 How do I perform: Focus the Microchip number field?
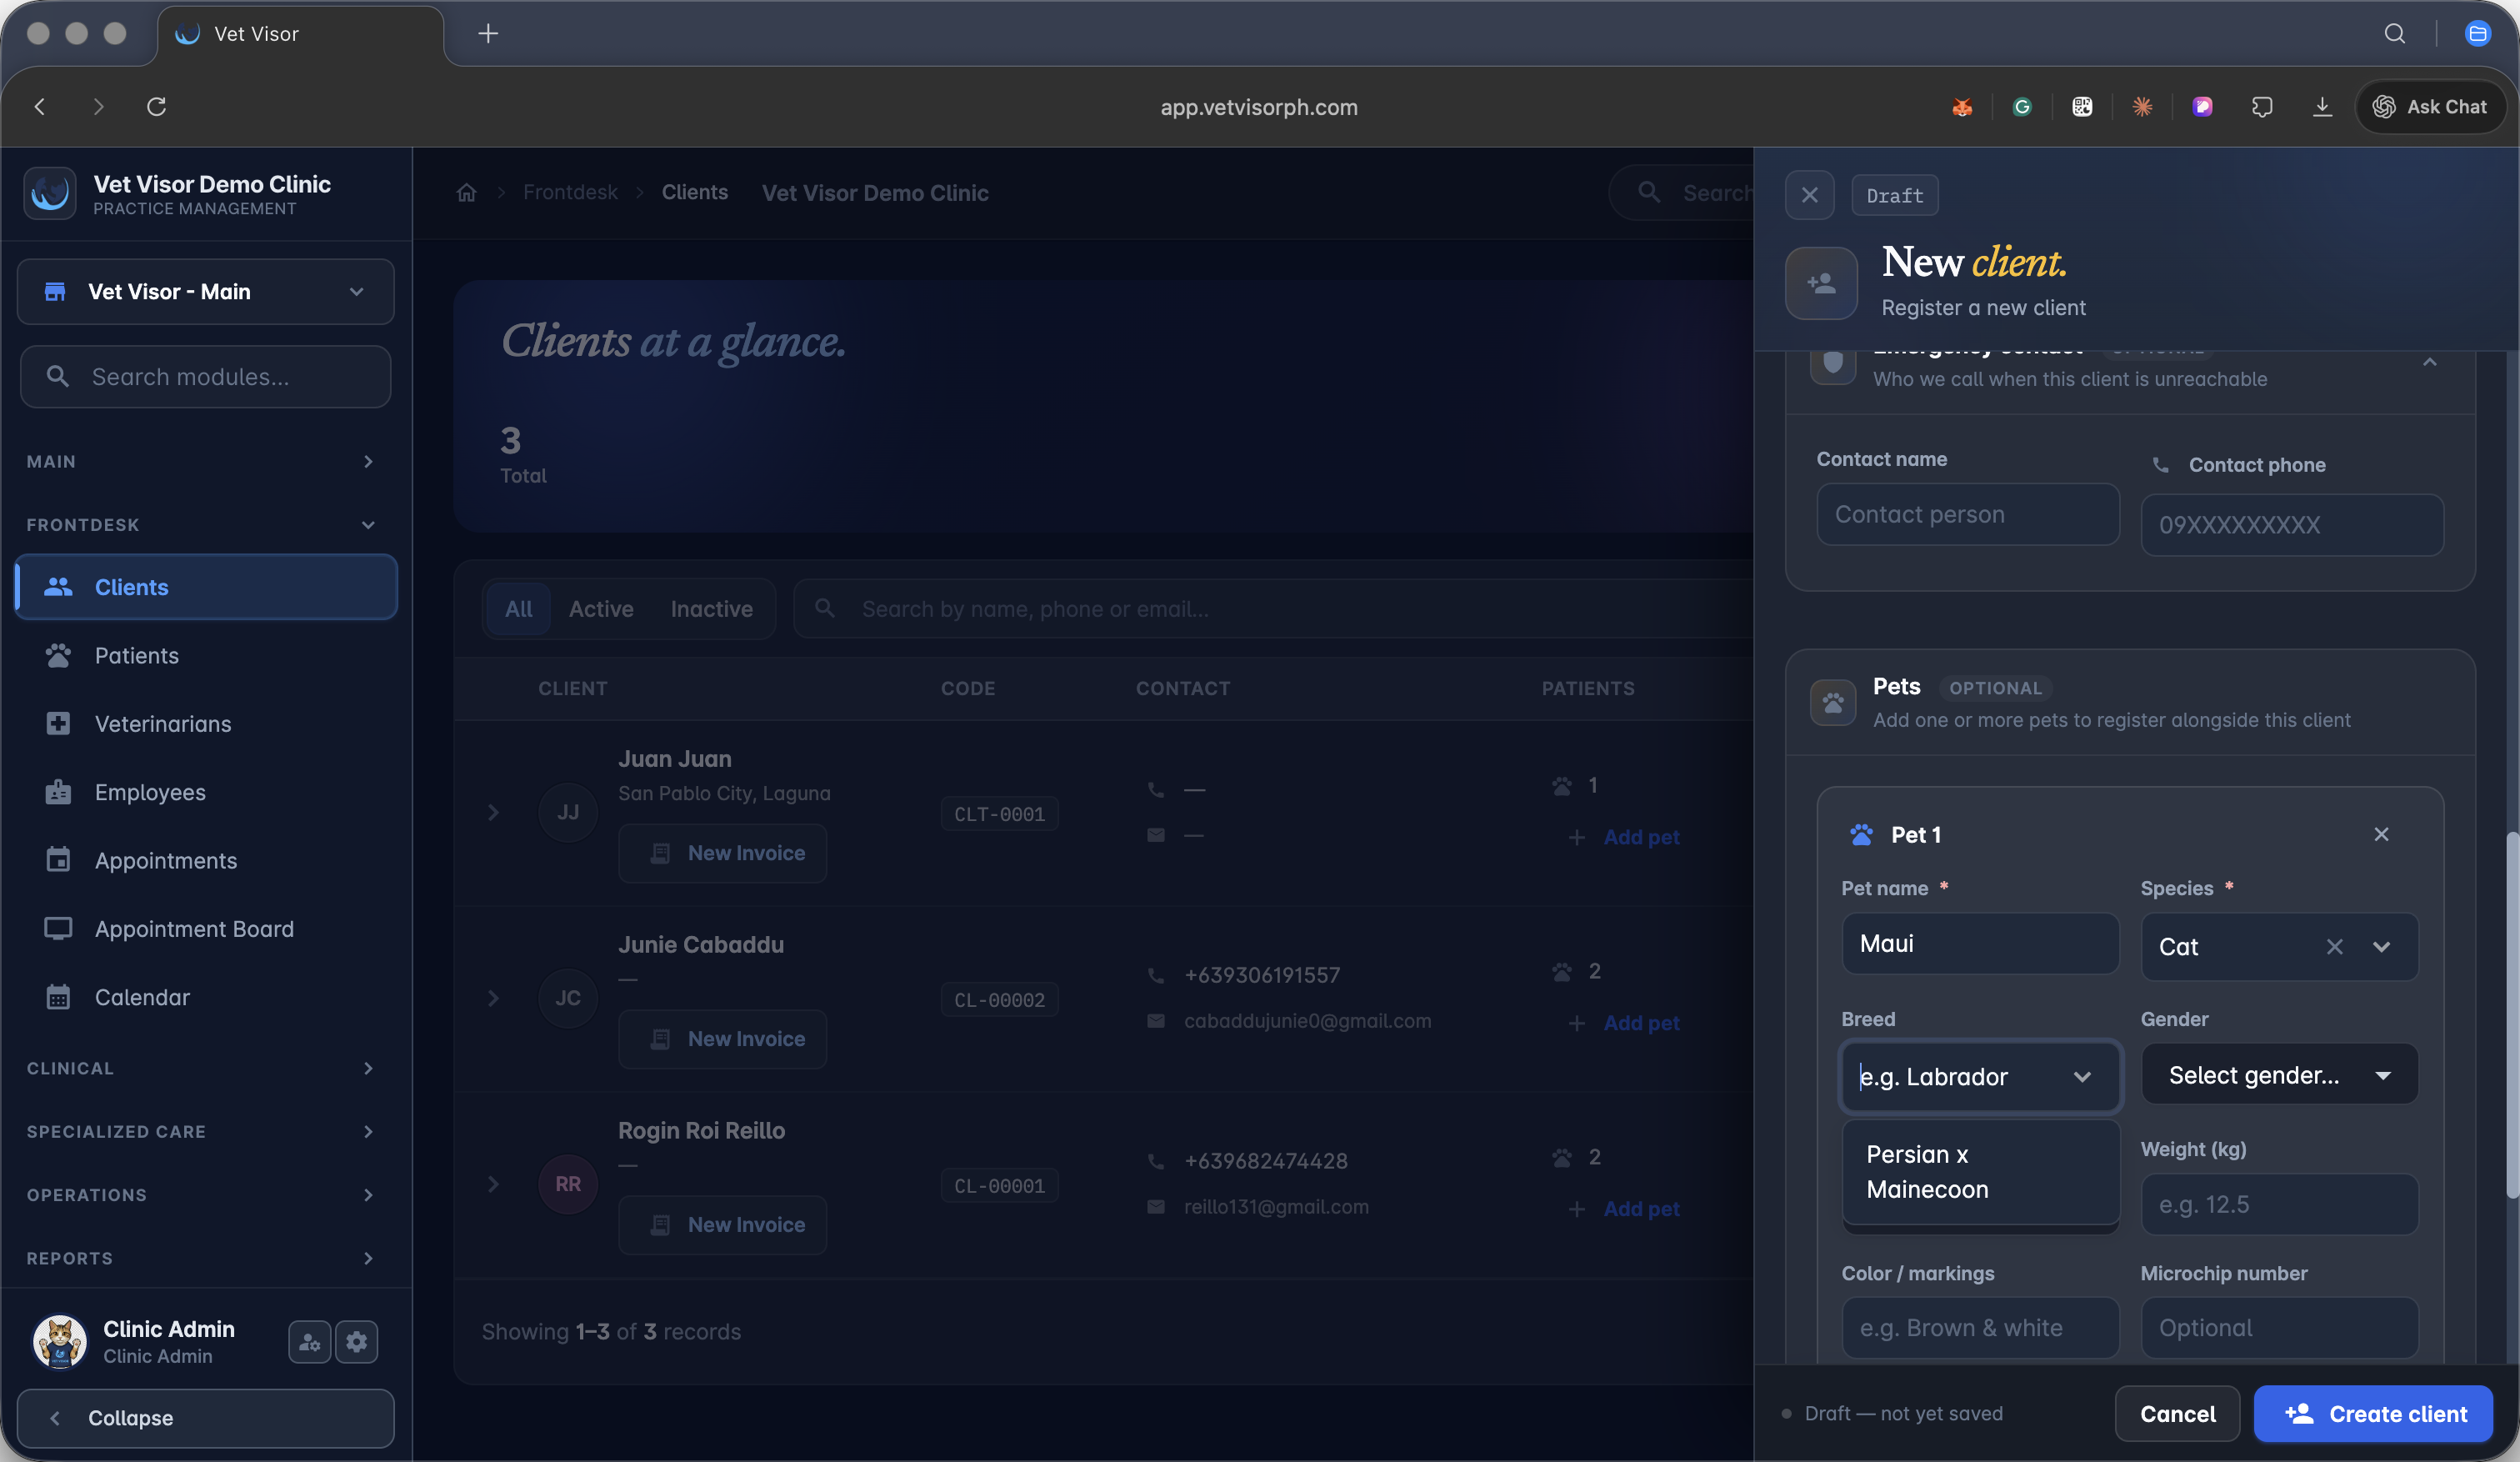(2279, 1327)
